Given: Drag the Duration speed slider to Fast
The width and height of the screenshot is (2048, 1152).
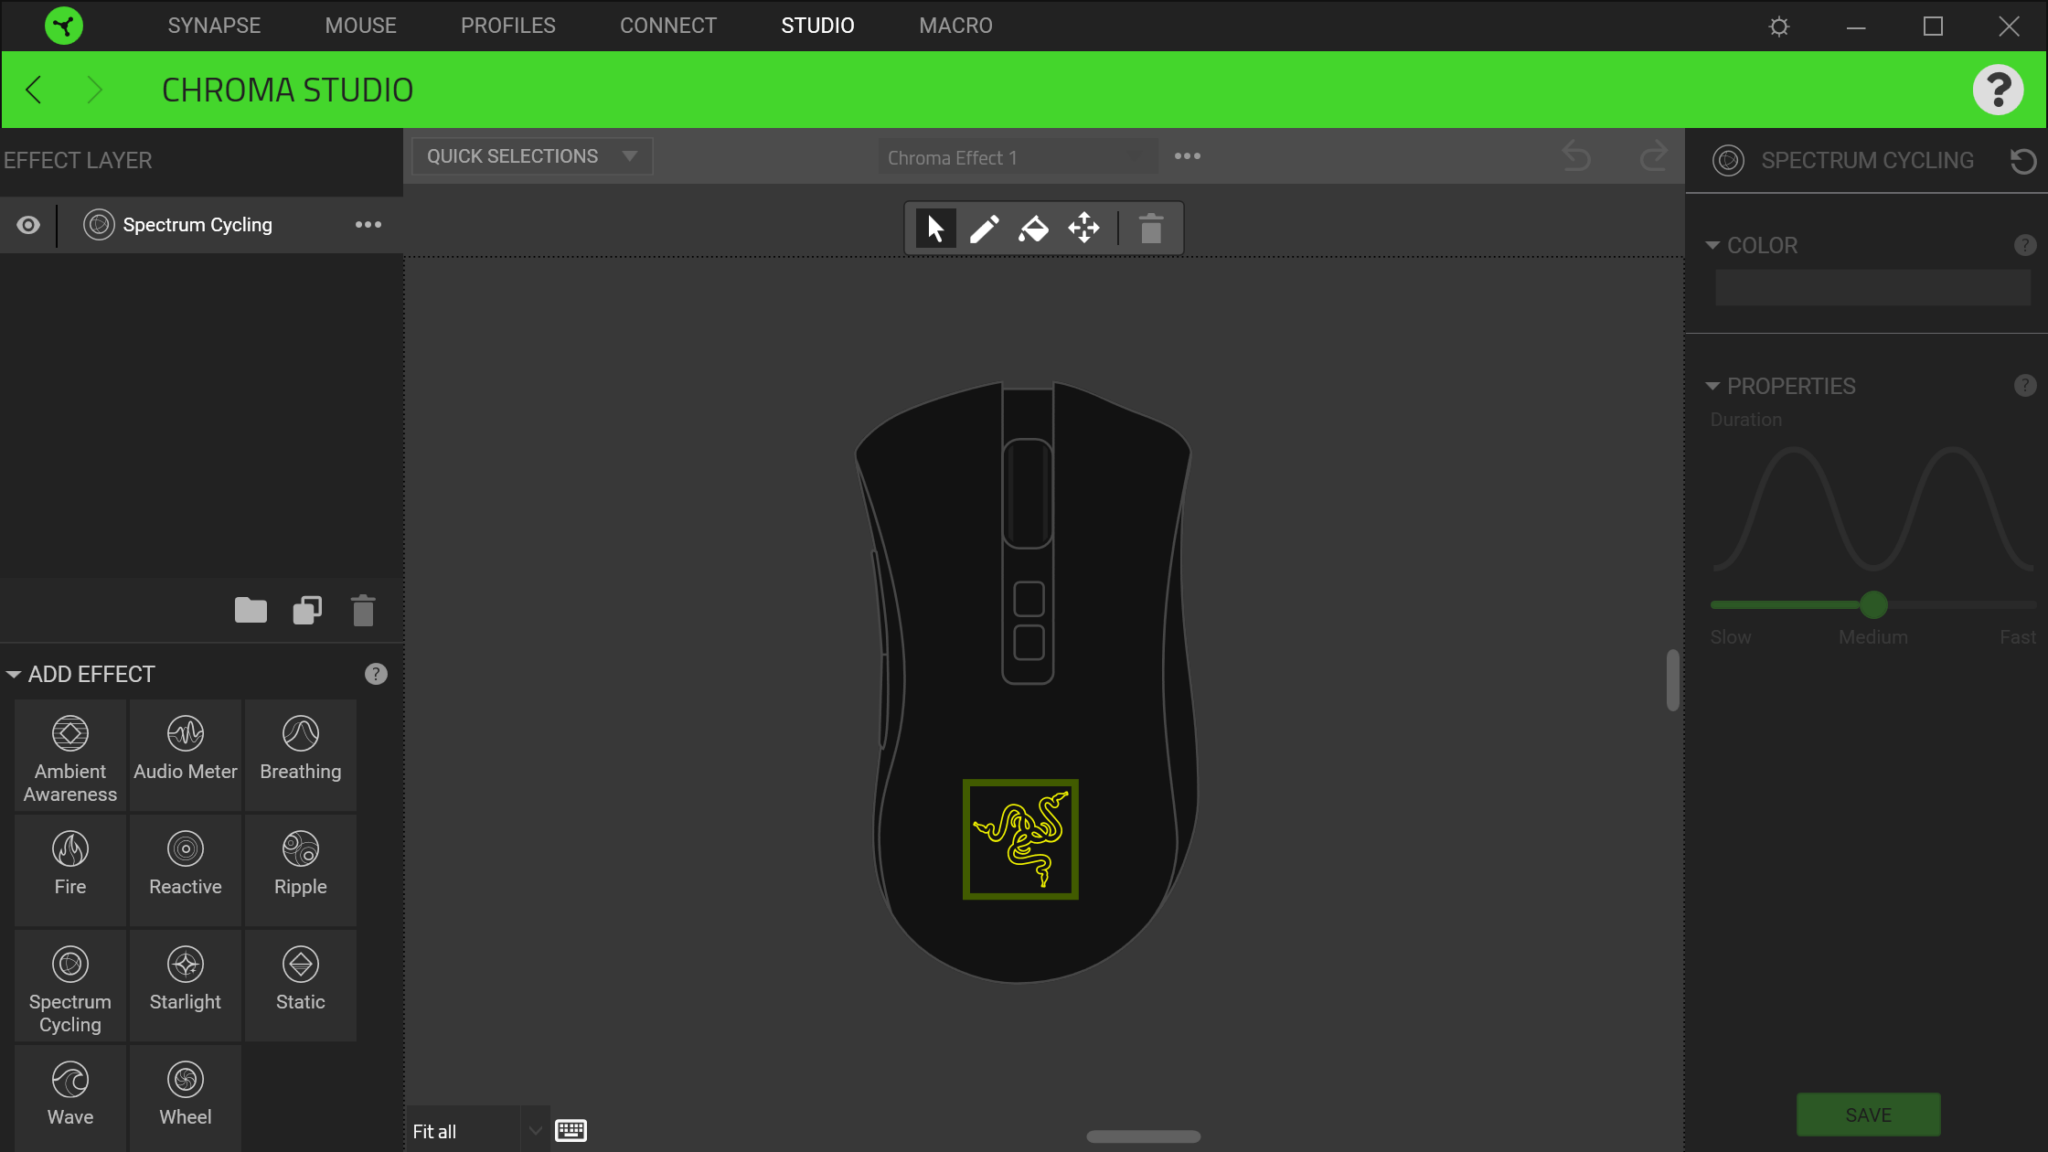Looking at the screenshot, I should (2030, 605).
